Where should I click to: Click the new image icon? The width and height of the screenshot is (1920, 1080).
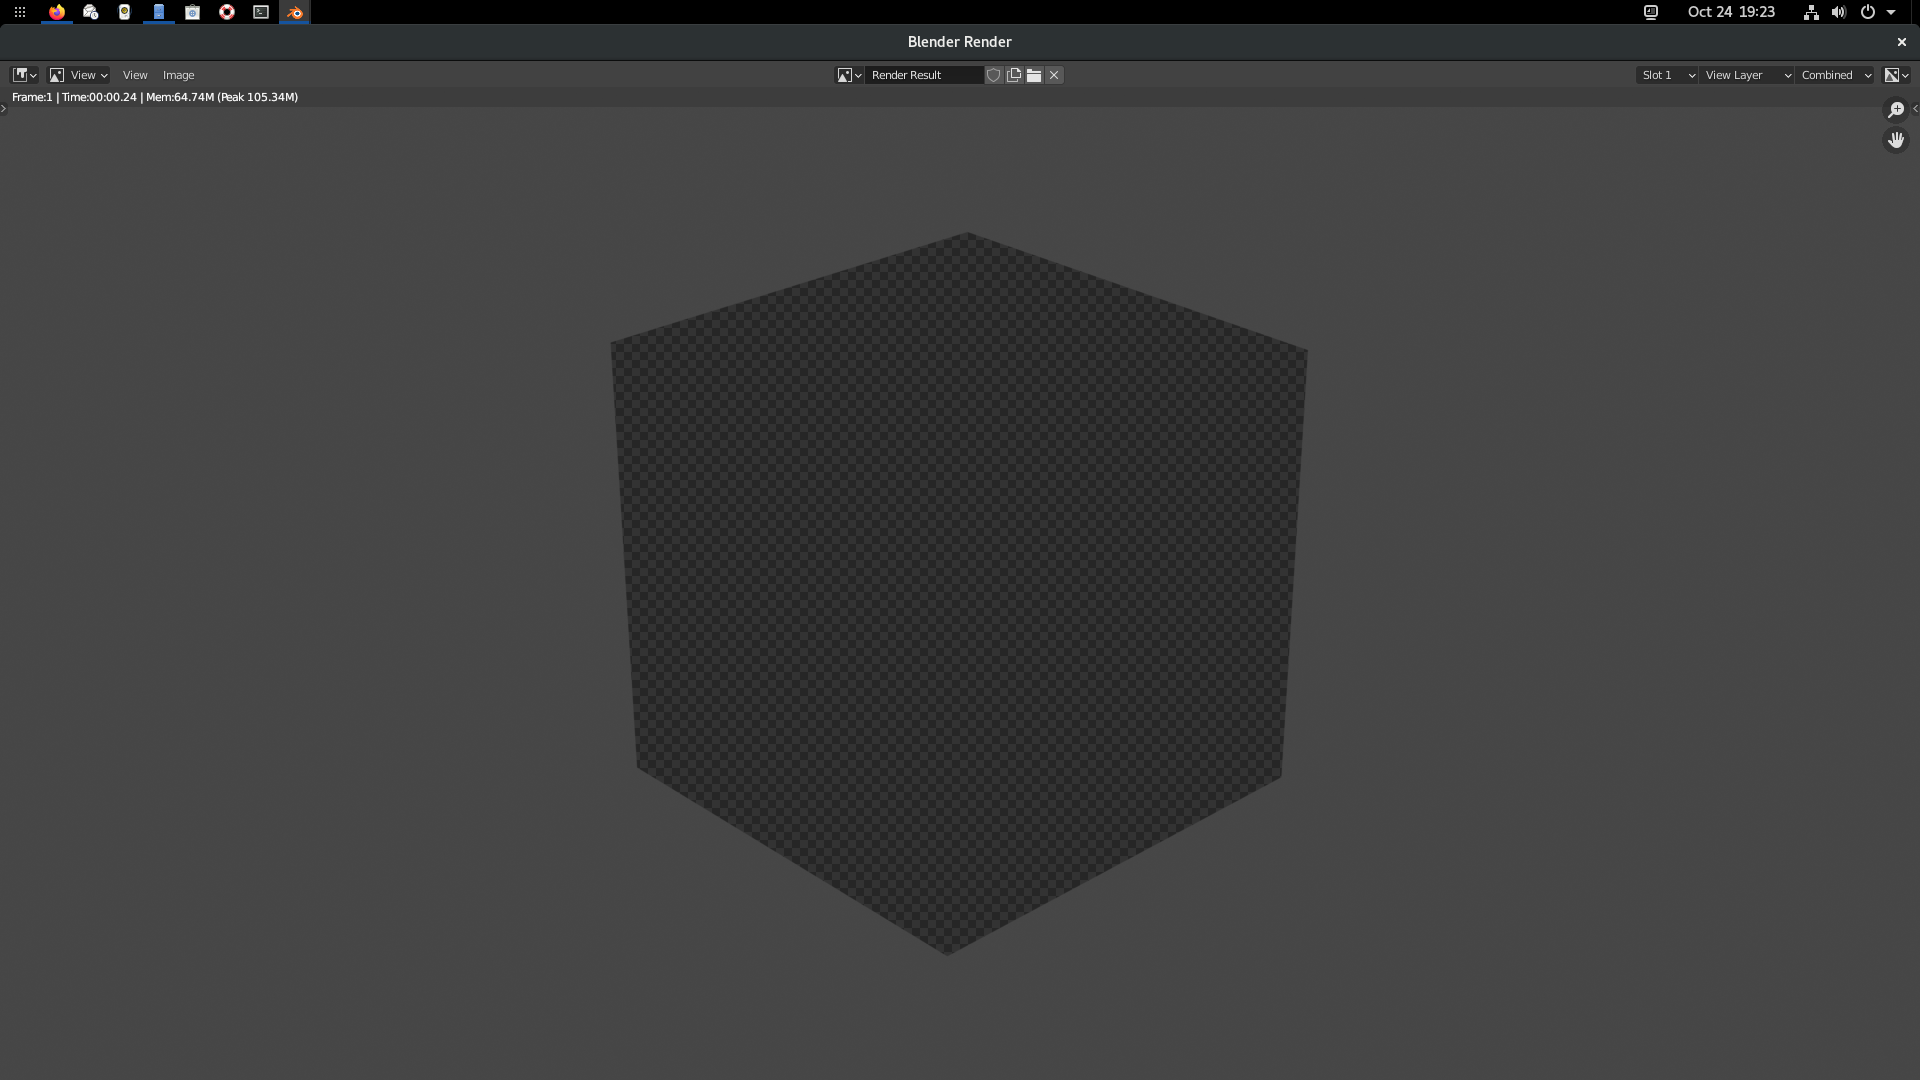click(x=1014, y=75)
